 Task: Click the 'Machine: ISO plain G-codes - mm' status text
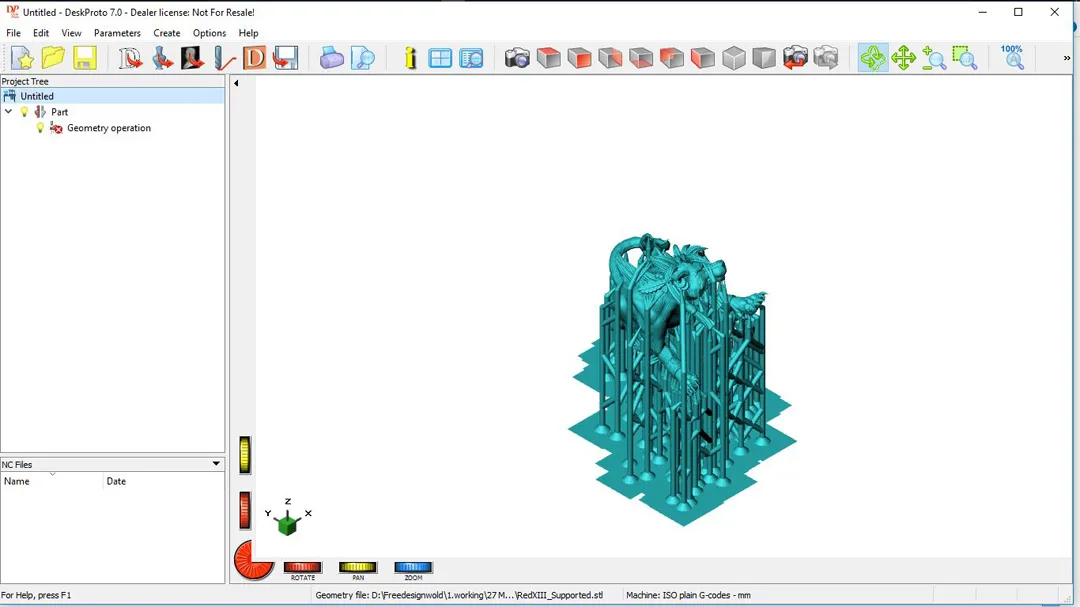click(x=688, y=595)
